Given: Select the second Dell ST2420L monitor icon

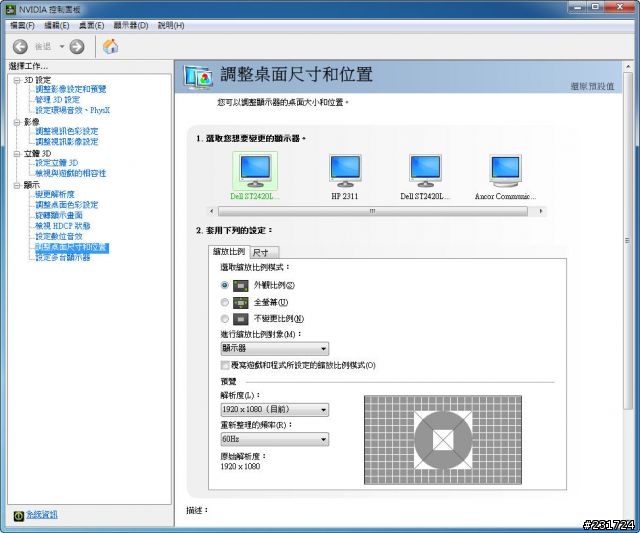Looking at the screenshot, I should 425,171.
